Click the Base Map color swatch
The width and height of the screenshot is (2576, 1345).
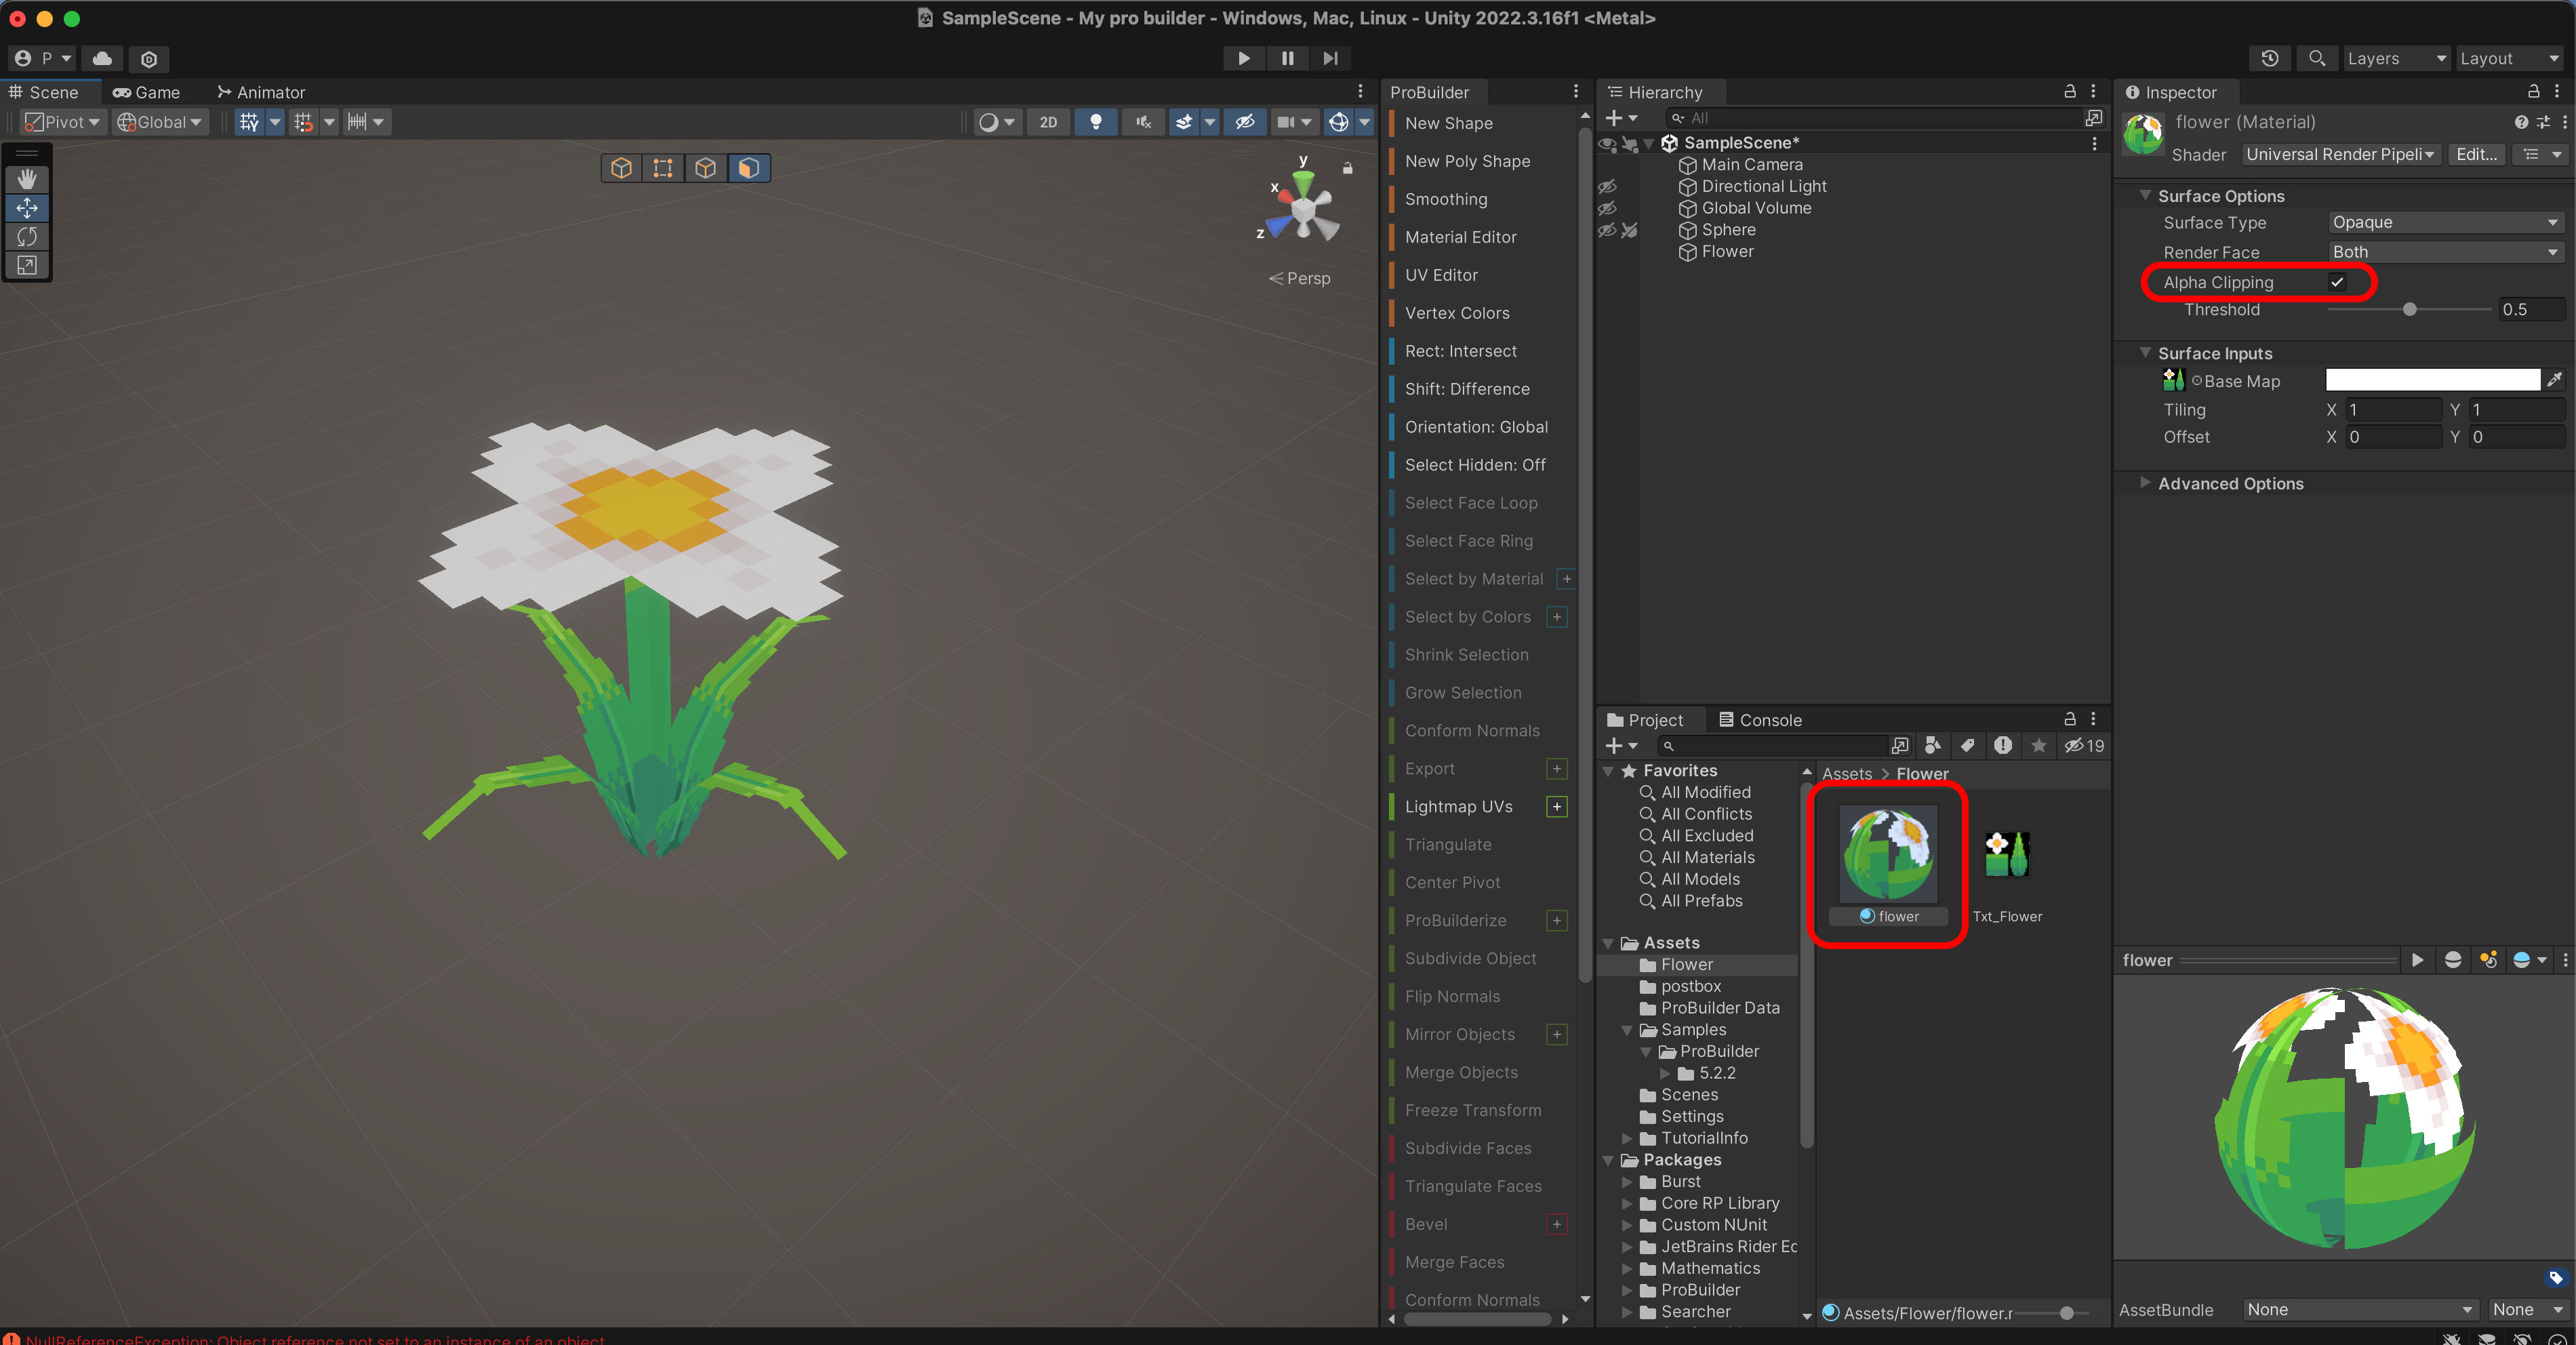pos(2431,380)
